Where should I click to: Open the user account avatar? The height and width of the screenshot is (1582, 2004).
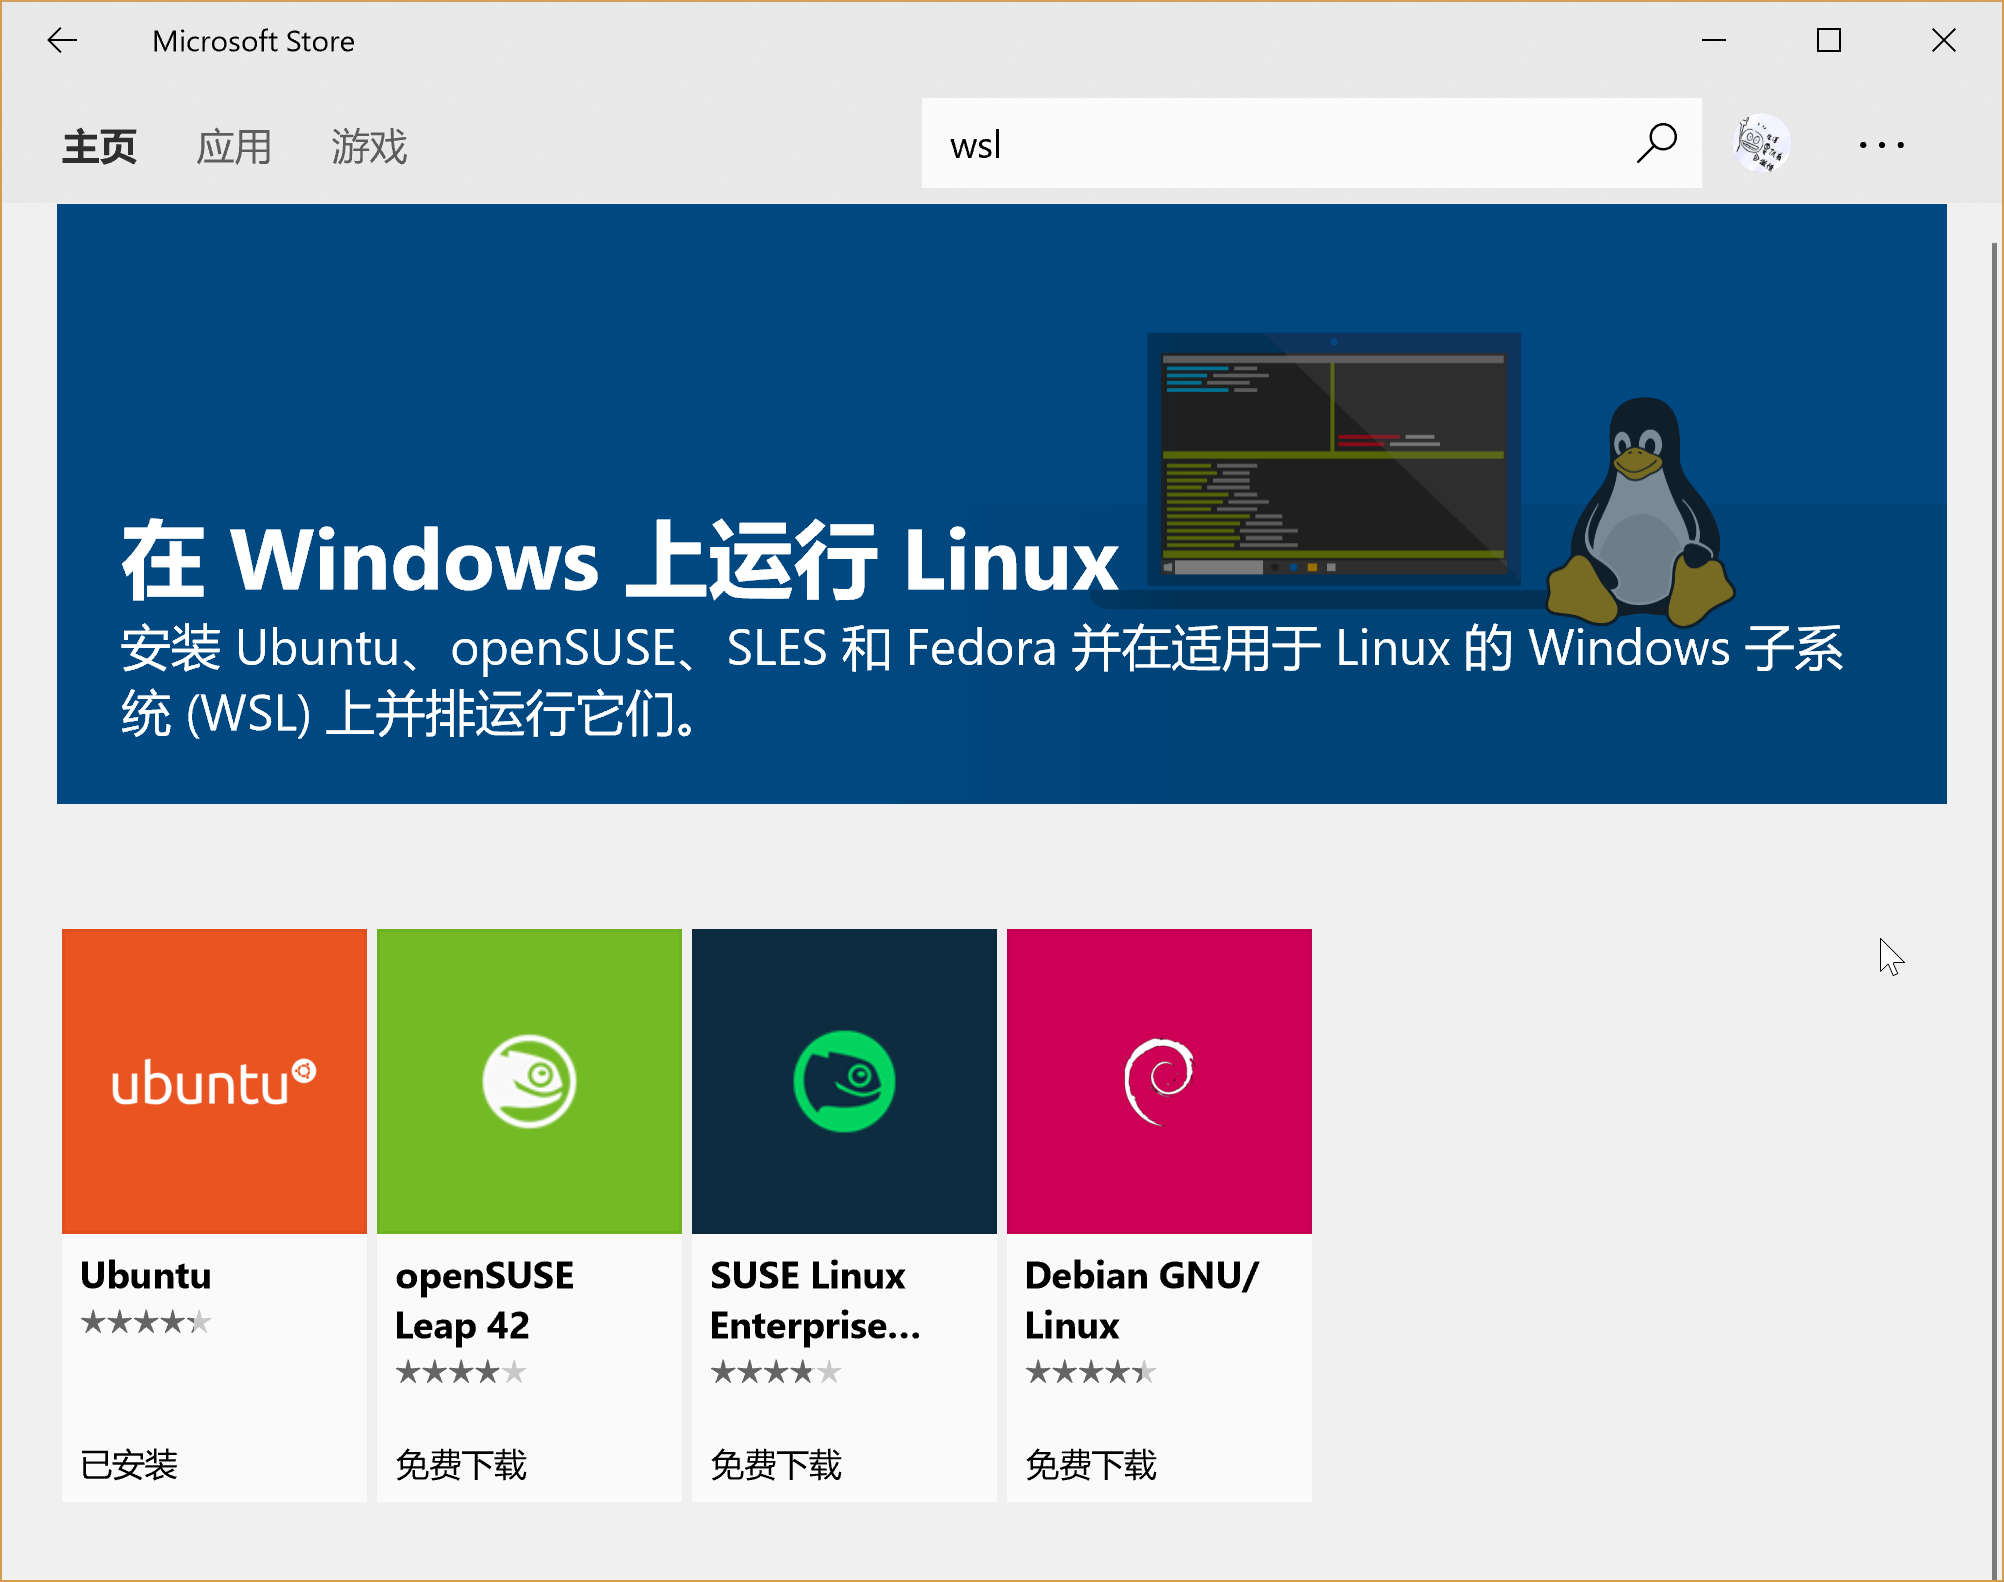[1761, 143]
